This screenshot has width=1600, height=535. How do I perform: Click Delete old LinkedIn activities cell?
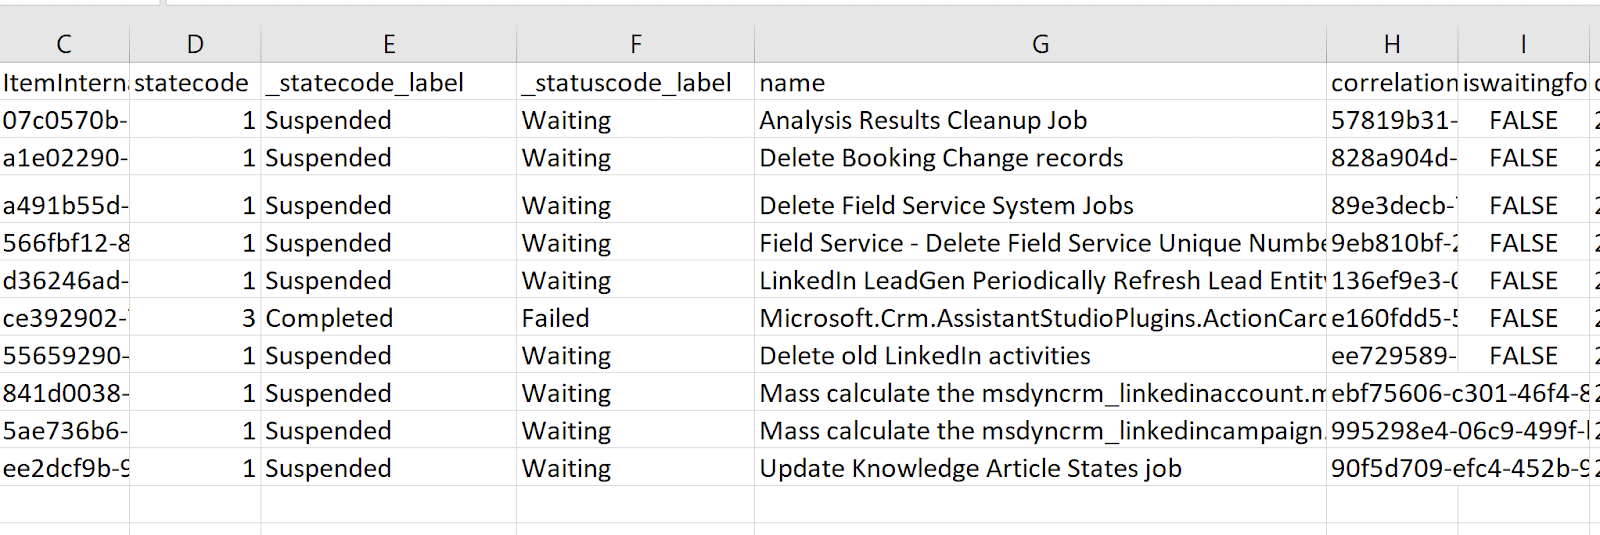1040,356
